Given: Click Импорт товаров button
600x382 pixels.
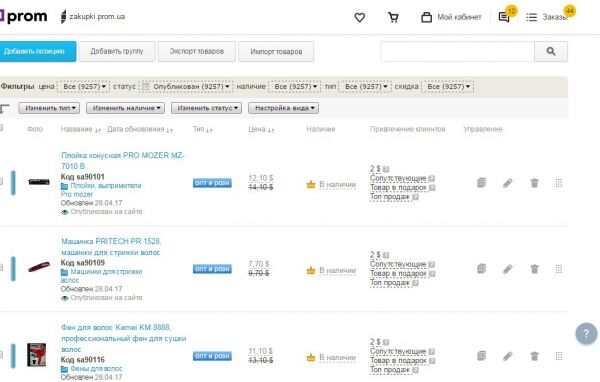Looking at the screenshot, I should 276,51.
